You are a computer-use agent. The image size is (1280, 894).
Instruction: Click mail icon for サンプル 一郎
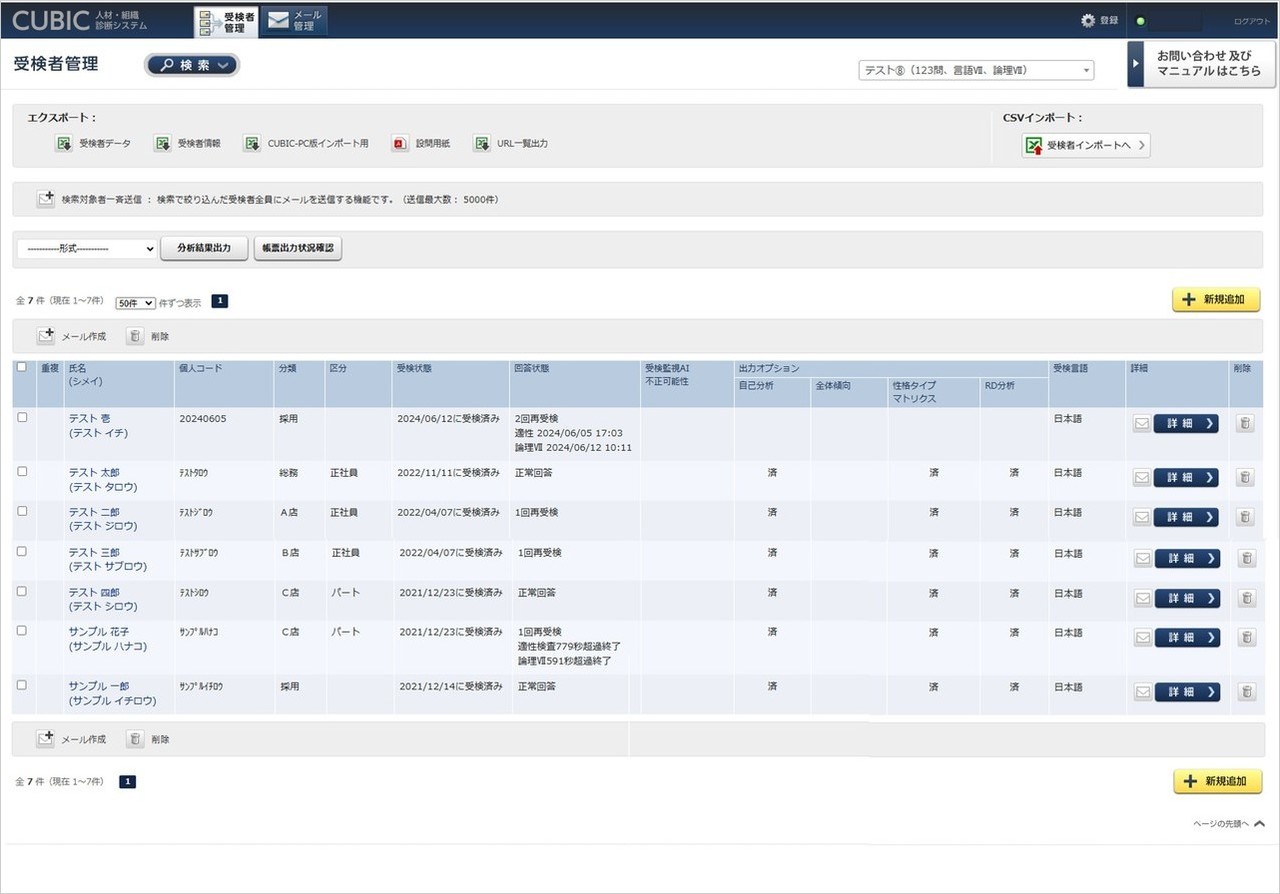click(x=1142, y=692)
